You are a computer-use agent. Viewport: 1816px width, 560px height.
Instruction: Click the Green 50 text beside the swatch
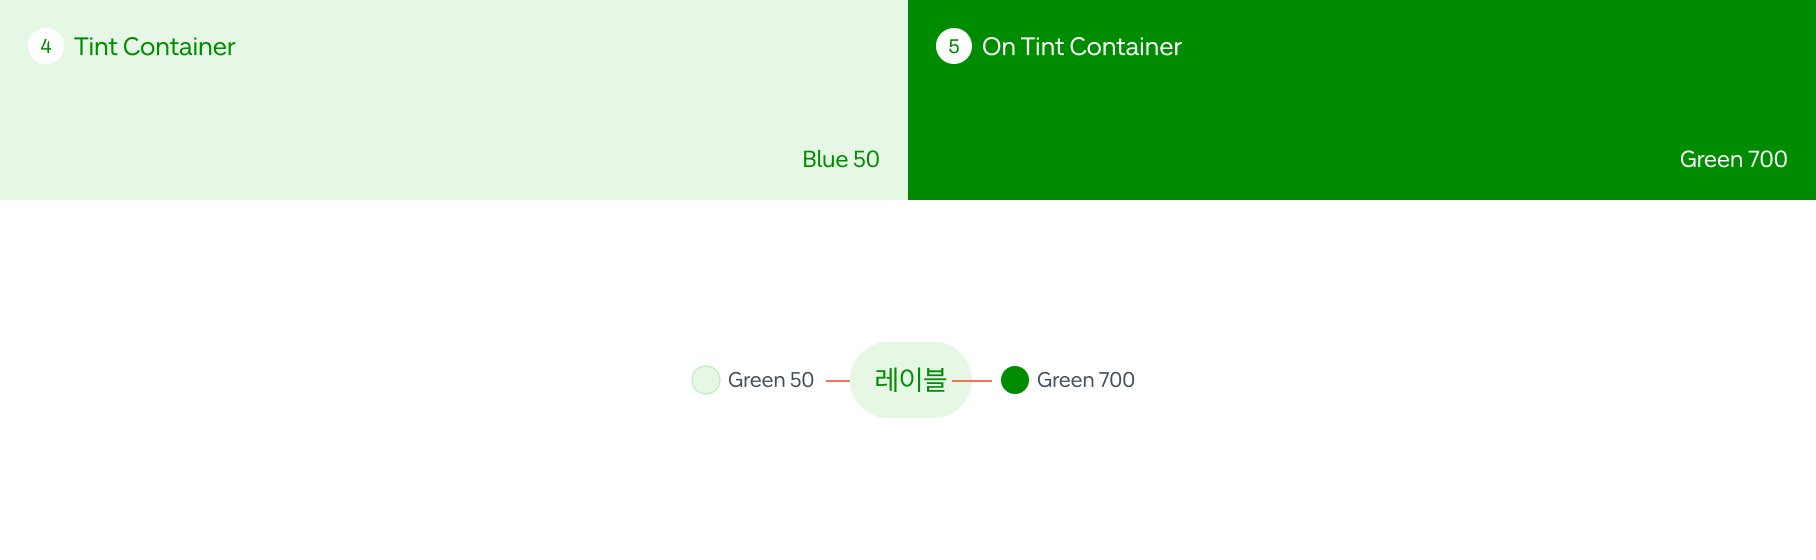click(770, 380)
